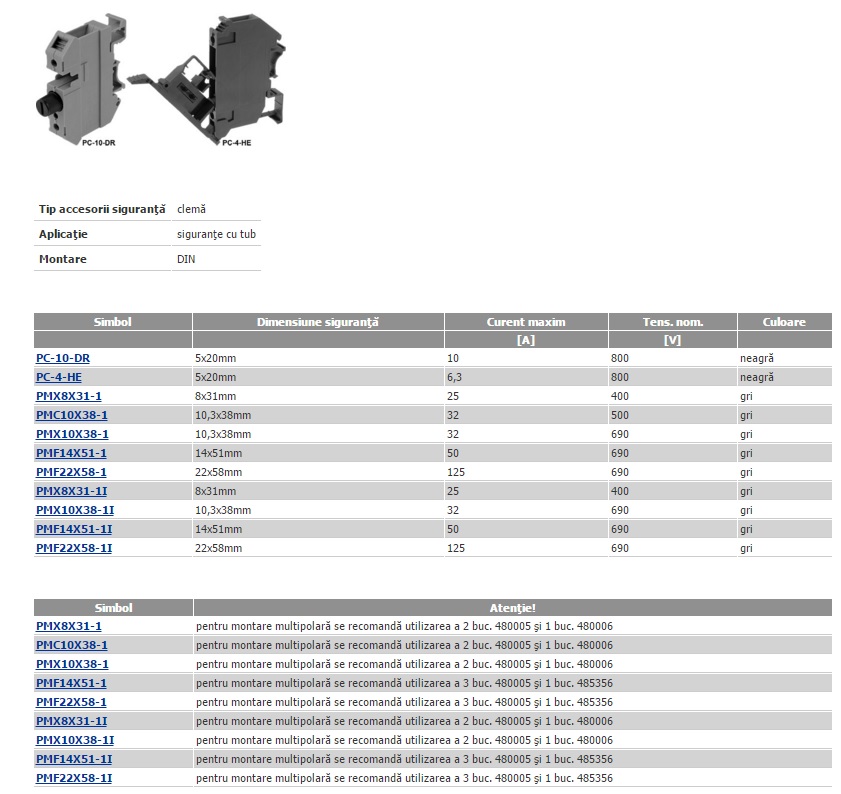Click the Culoare column header
The height and width of the screenshot is (794, 841).
point(785,322)
